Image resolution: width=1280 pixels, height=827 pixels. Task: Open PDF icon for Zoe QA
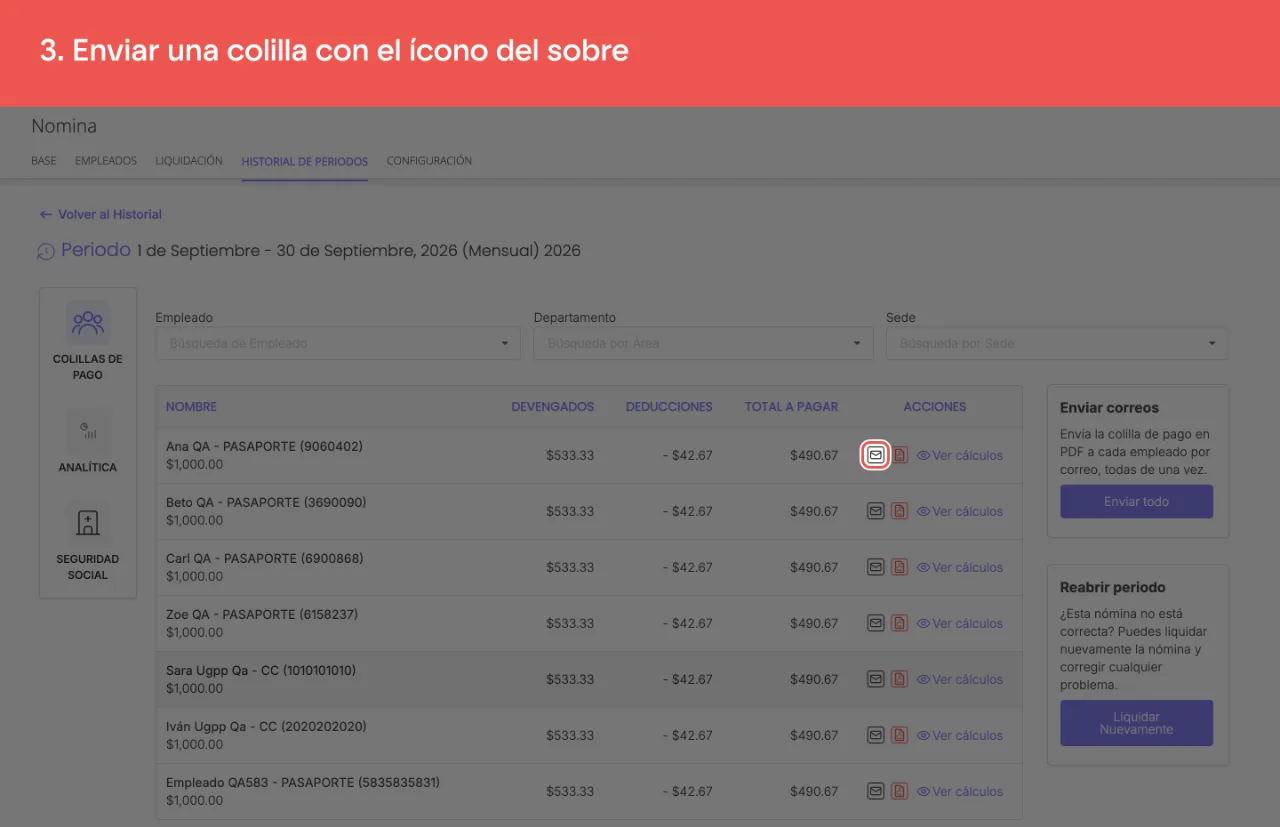(x=900, y=623)
